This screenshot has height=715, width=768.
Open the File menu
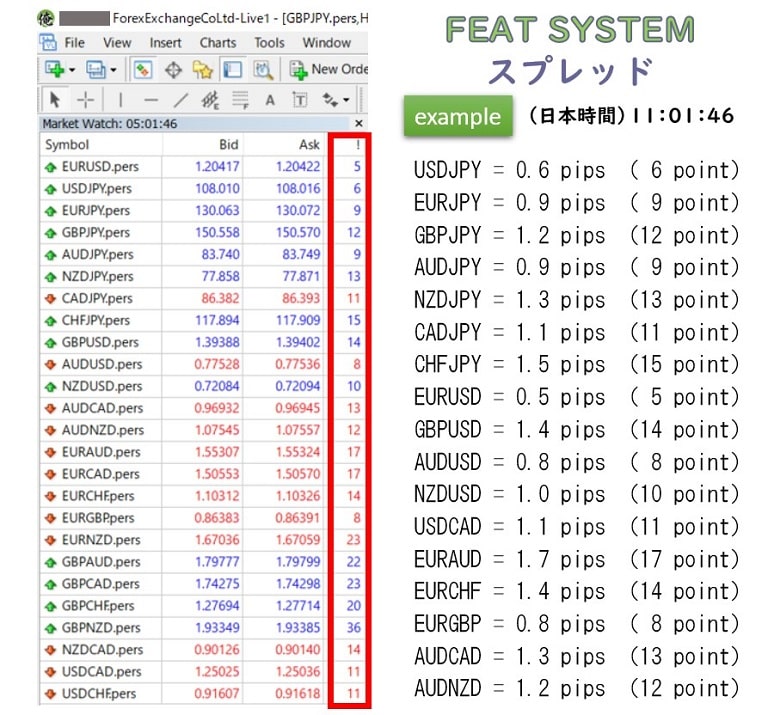tap(74, 43)
